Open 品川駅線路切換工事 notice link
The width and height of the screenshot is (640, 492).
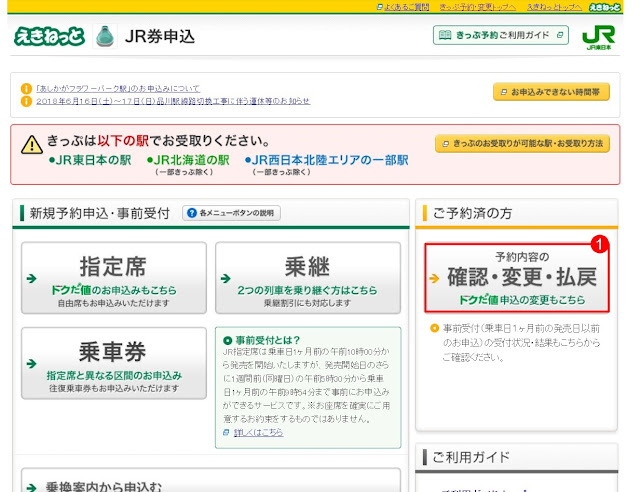(173, 101)
